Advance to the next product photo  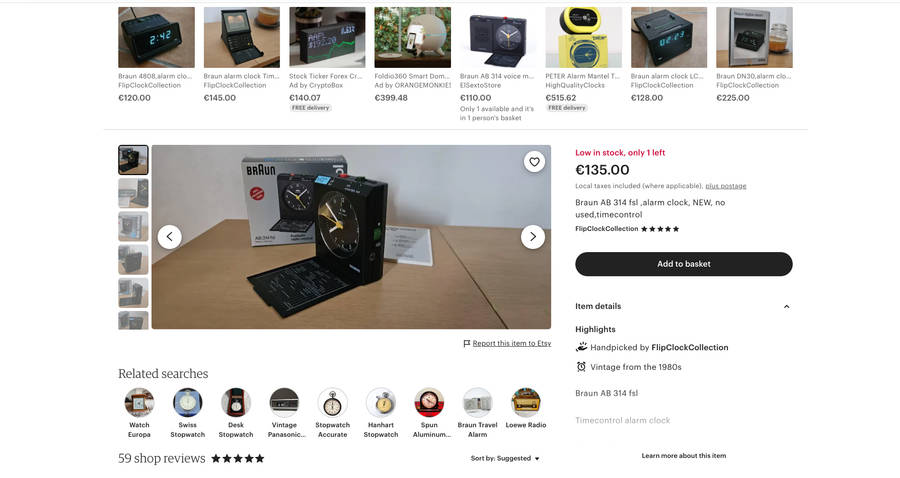click(533, 236)
